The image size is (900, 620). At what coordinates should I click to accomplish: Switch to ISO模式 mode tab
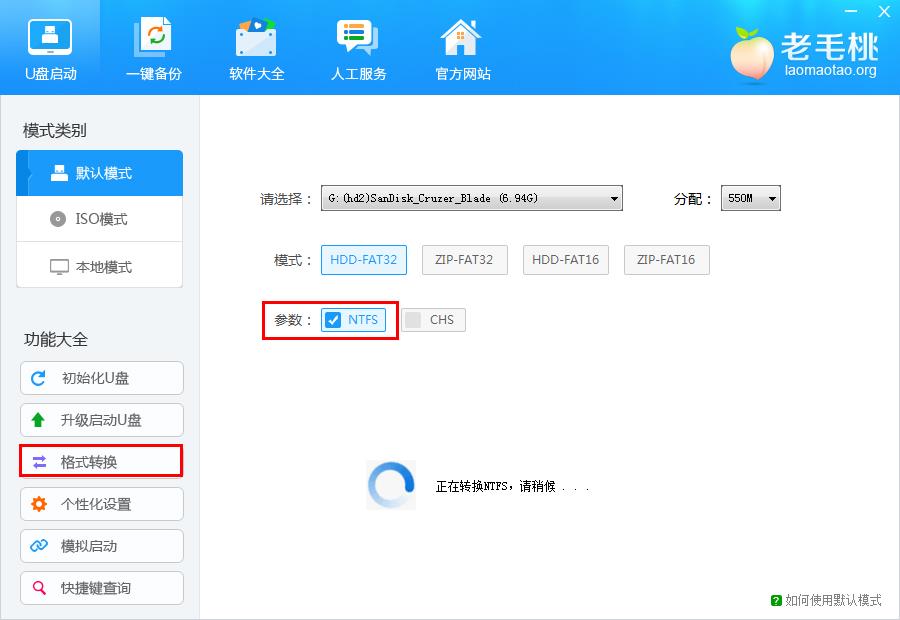pos(99,219)
